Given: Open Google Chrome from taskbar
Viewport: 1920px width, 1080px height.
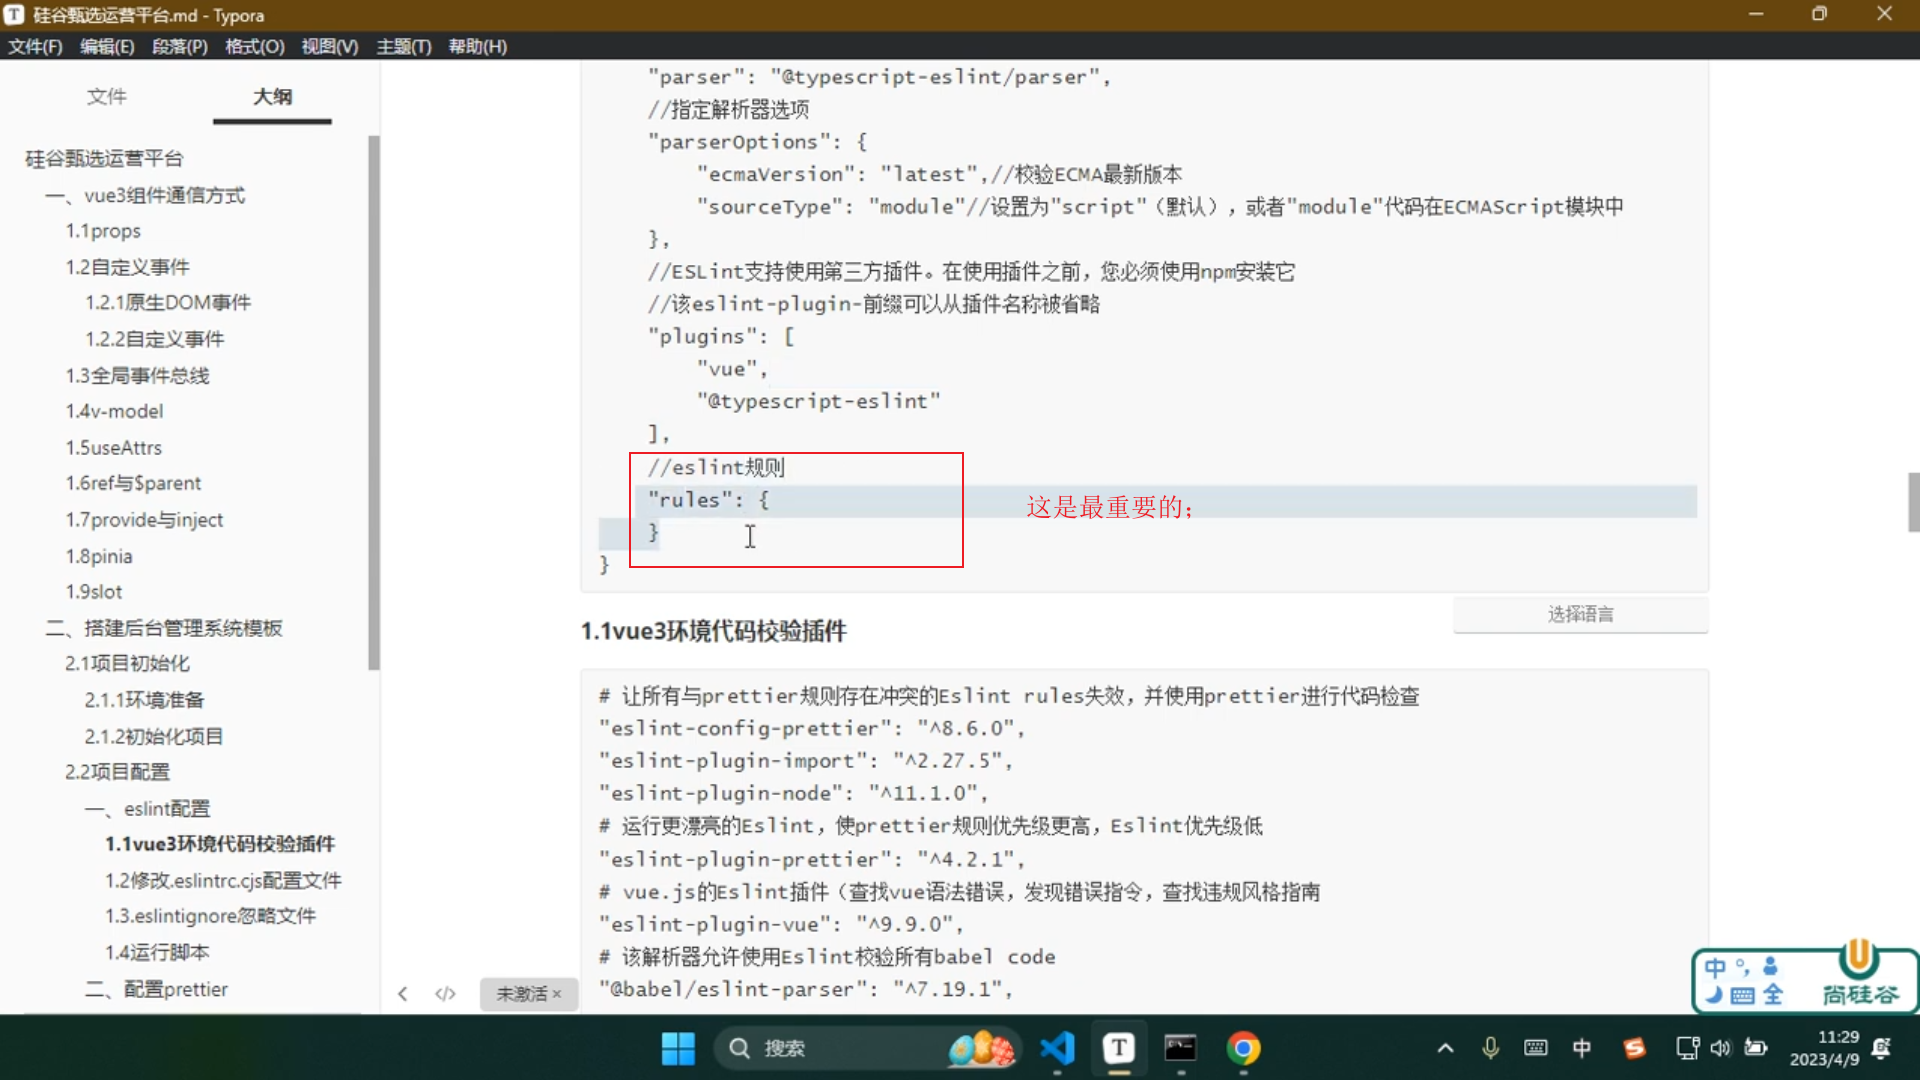Looking at the screenshot, I should point(1243,1048).
